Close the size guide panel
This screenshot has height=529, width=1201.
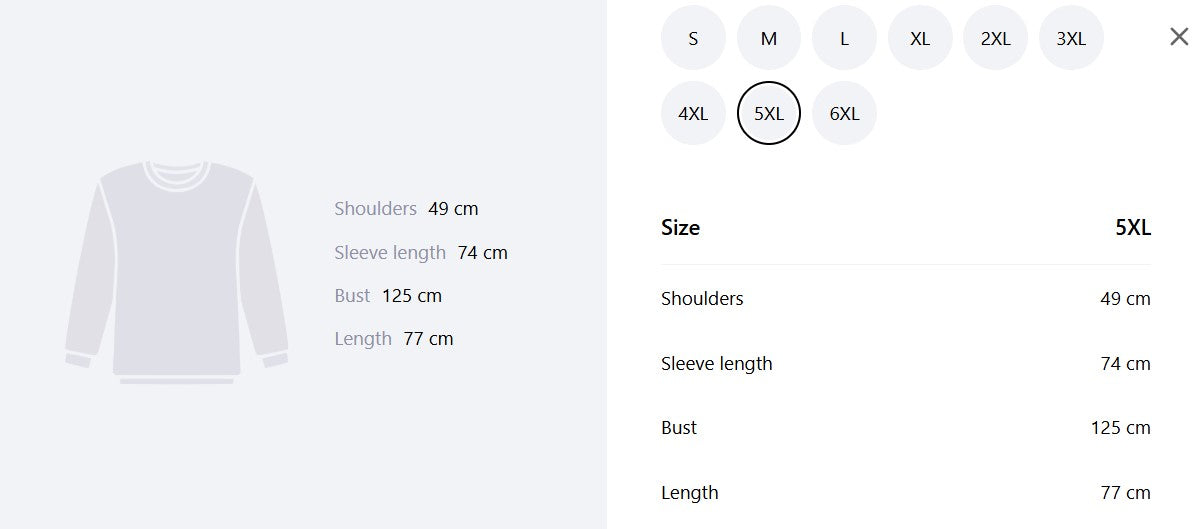coord(1179,37)
